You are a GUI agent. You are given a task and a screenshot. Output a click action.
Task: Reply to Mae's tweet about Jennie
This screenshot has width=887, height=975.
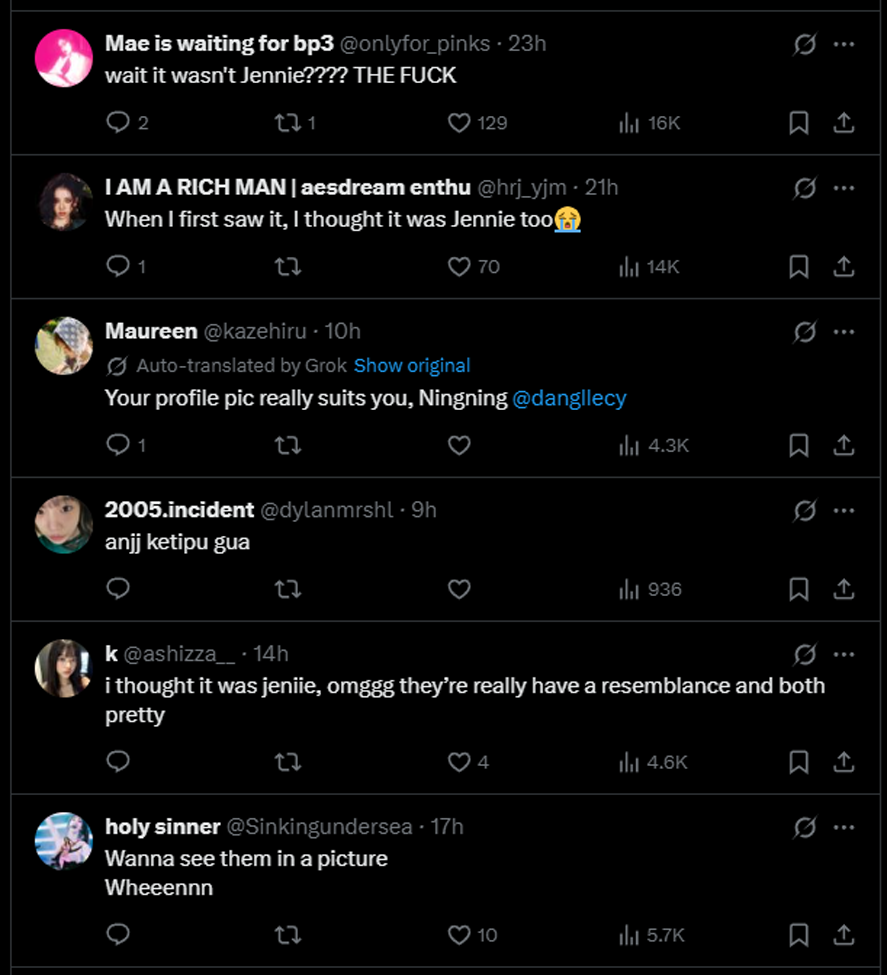coord(119,123)
